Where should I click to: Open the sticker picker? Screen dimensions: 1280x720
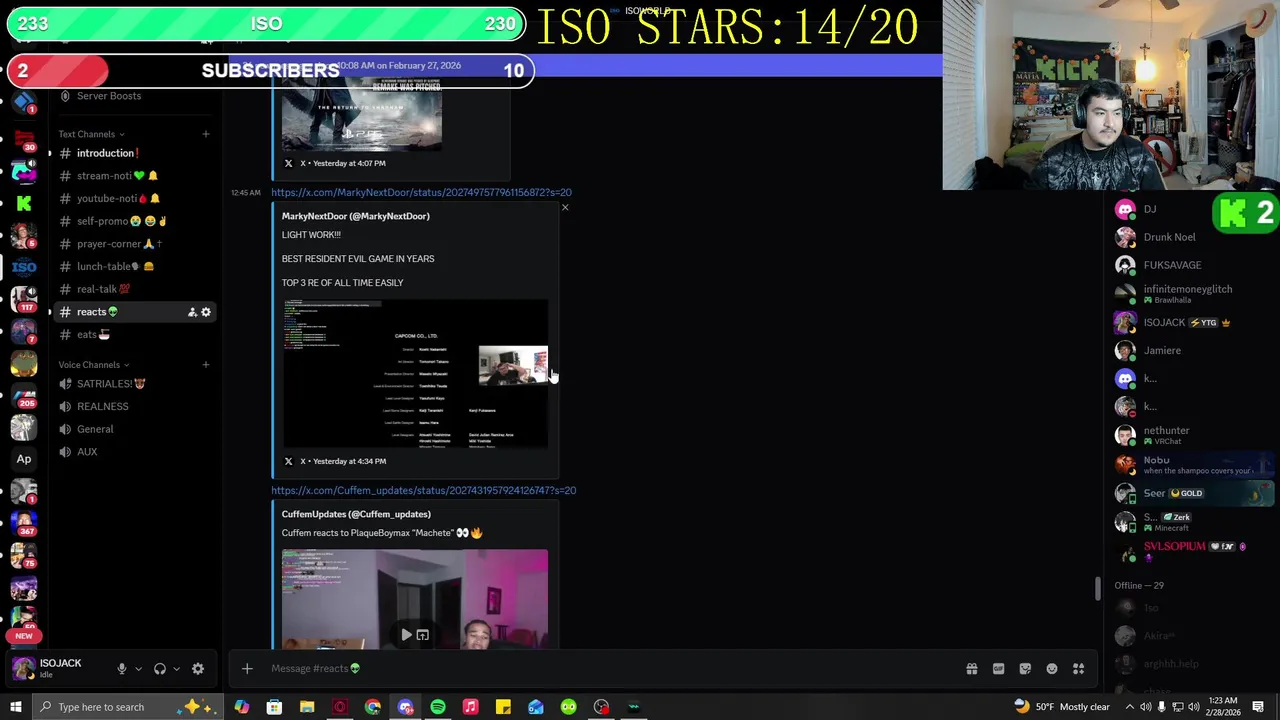tap(1025, 669)
